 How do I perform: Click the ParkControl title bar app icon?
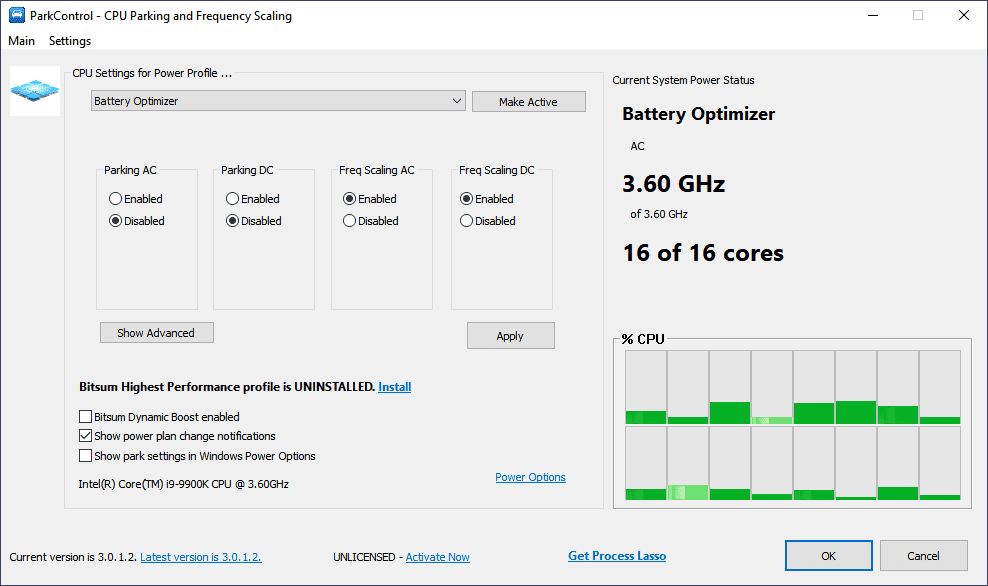coord(17,15)
